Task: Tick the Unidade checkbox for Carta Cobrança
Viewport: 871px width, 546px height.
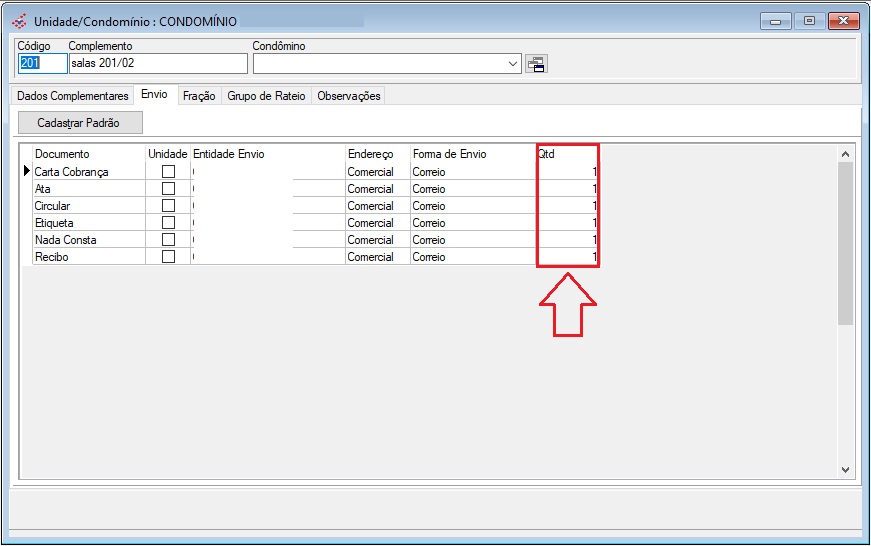Action: [168, 172]
